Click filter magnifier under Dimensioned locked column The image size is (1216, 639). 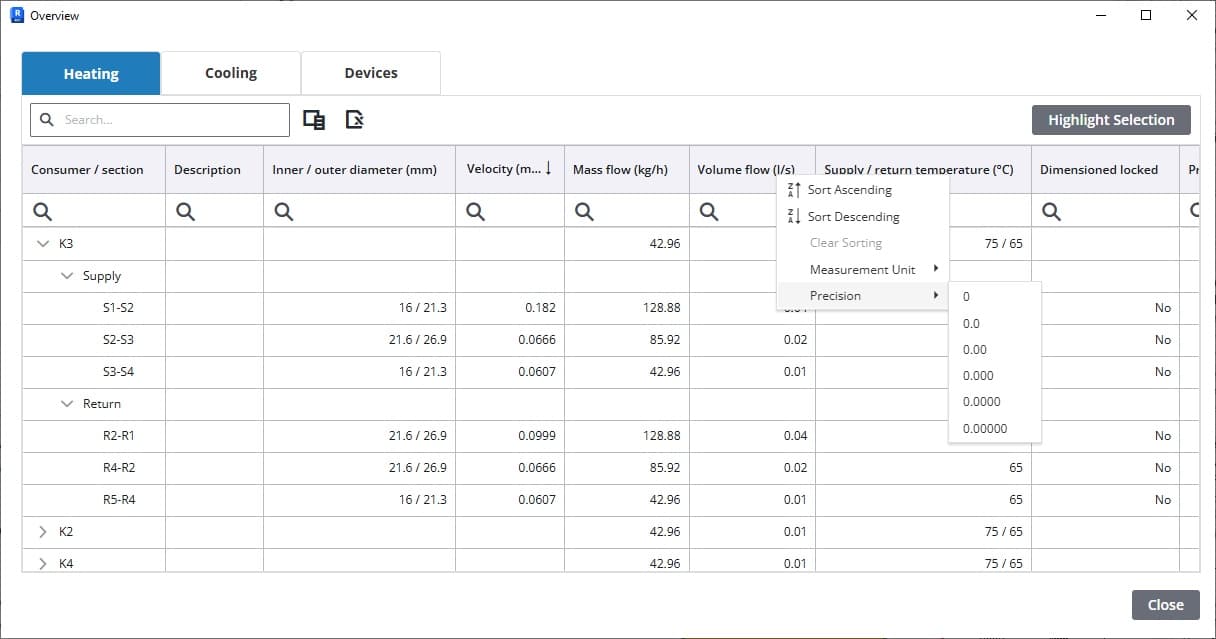pos(1052,211)
